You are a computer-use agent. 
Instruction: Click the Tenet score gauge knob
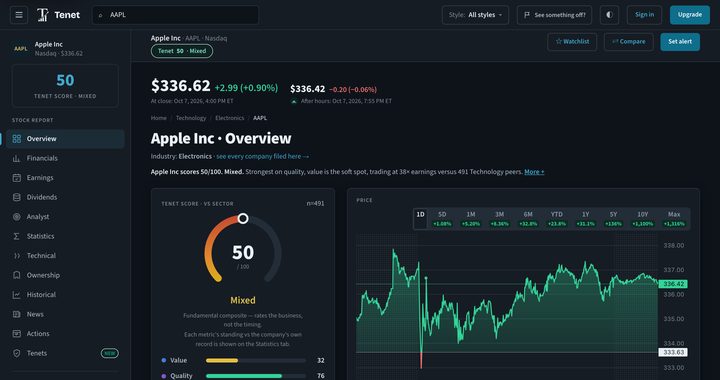(x=243, y=218)
